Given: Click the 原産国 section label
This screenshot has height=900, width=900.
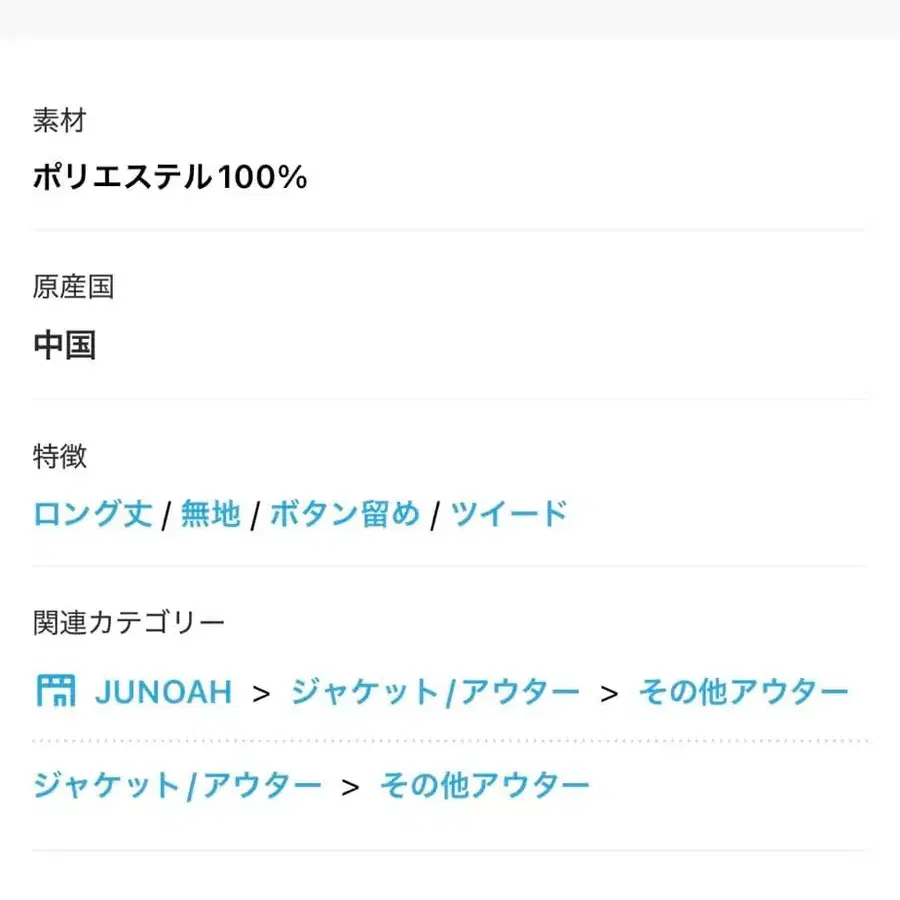Looking at the screenshot, I should [x=73, y=288].
